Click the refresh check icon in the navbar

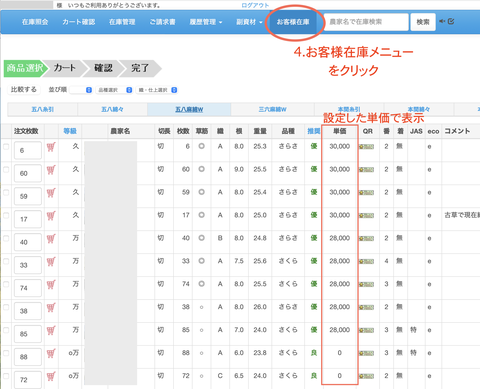pos(451,21)
